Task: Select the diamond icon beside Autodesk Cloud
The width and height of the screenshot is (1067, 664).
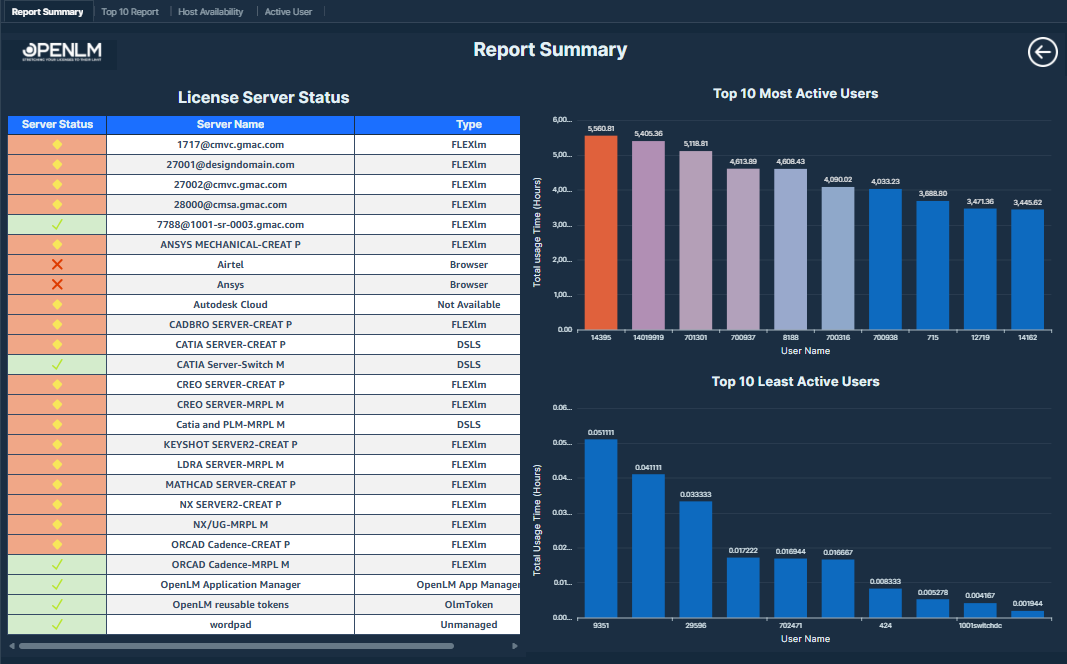Action: point(56,304)
